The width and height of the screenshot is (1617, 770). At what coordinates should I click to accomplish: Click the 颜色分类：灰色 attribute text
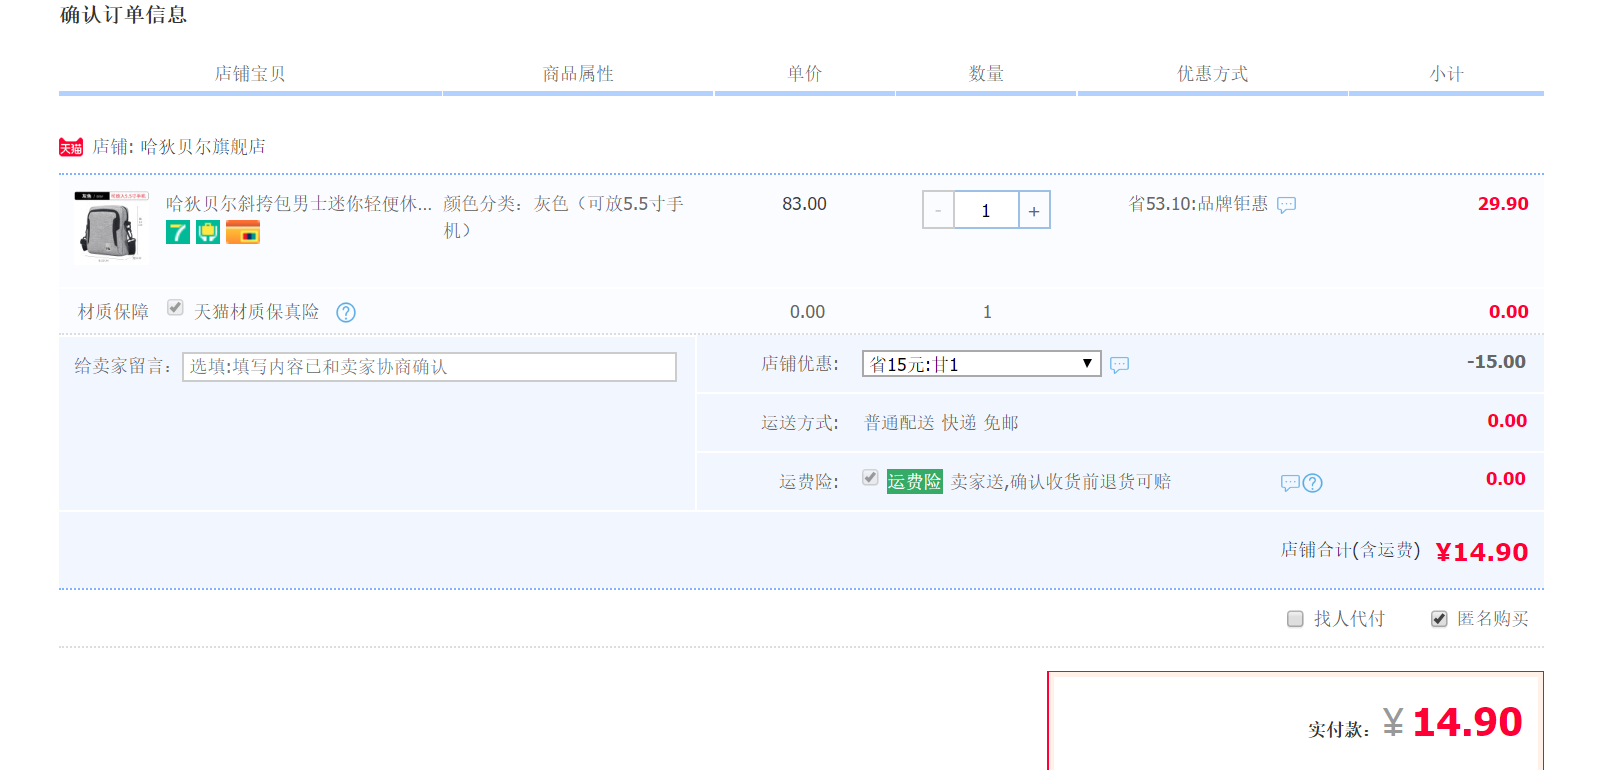563,217
